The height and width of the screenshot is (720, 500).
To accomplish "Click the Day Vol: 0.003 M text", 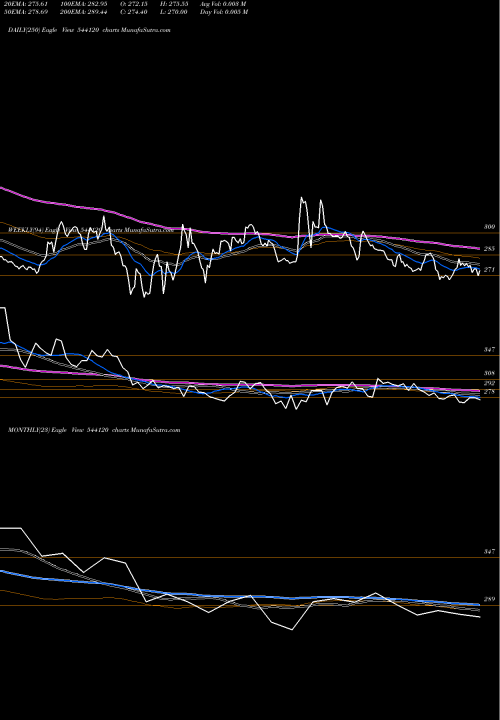I will point(224,12).
